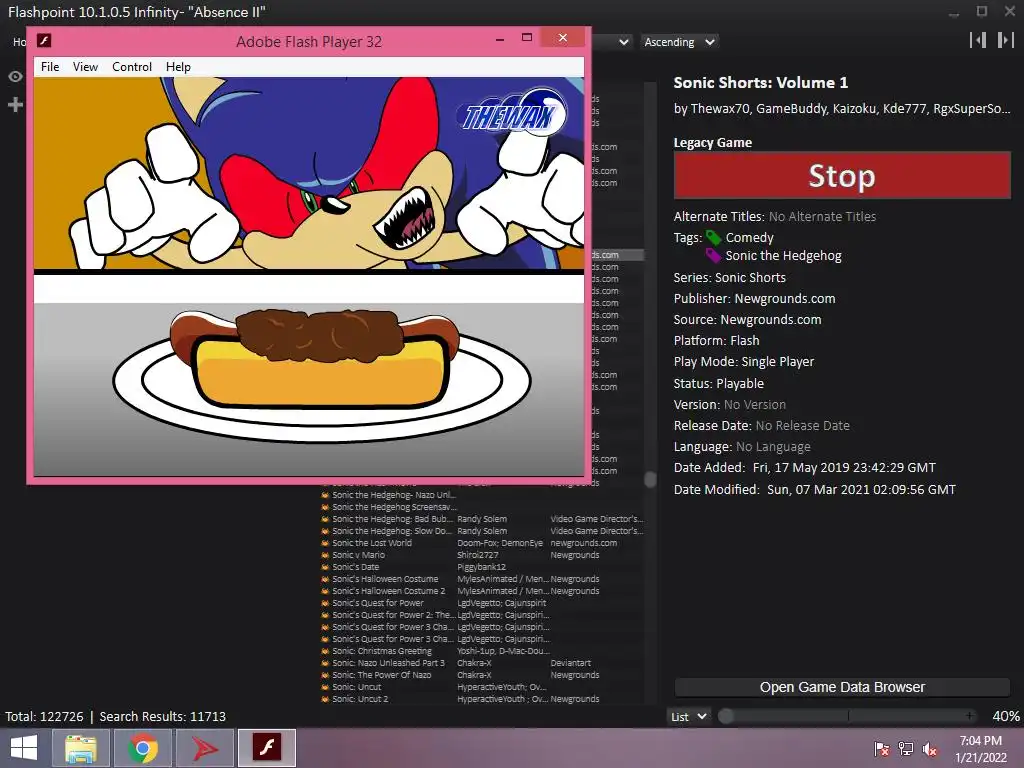The image size is (1024, 768).
Task: Open the Ascending sort order dropdown
Action: [679, 42]
